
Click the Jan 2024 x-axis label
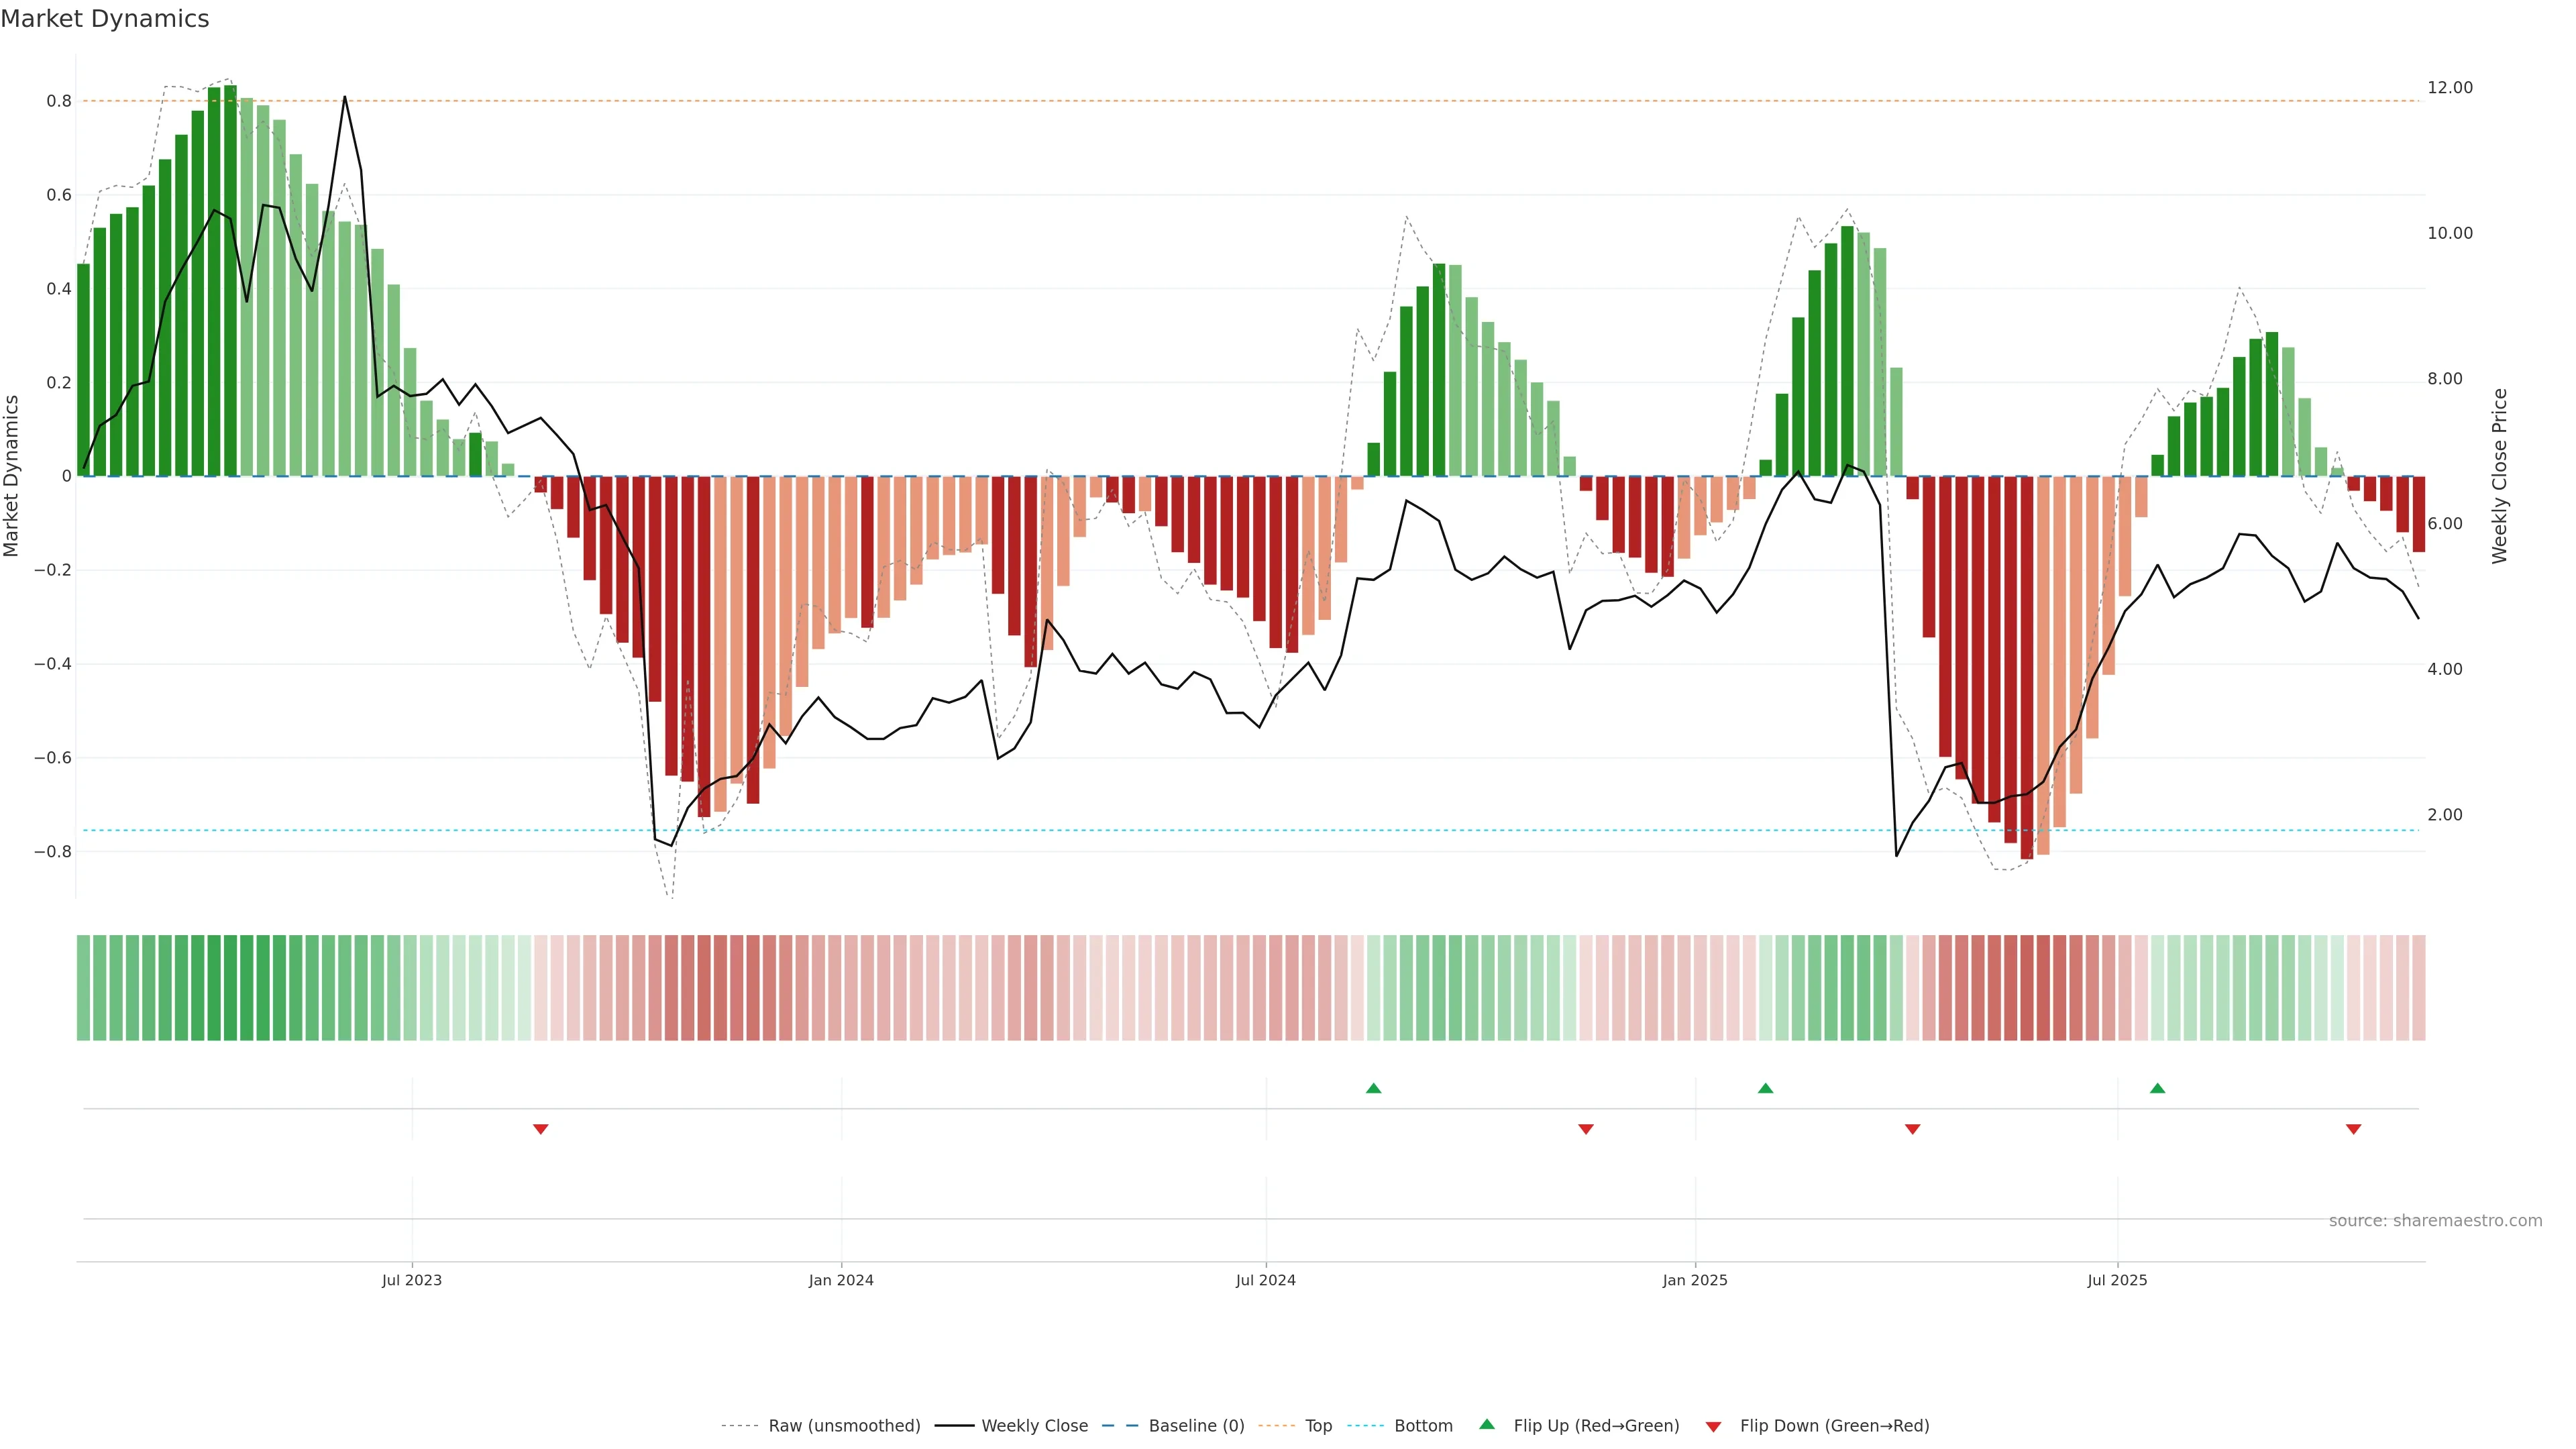841,1280
